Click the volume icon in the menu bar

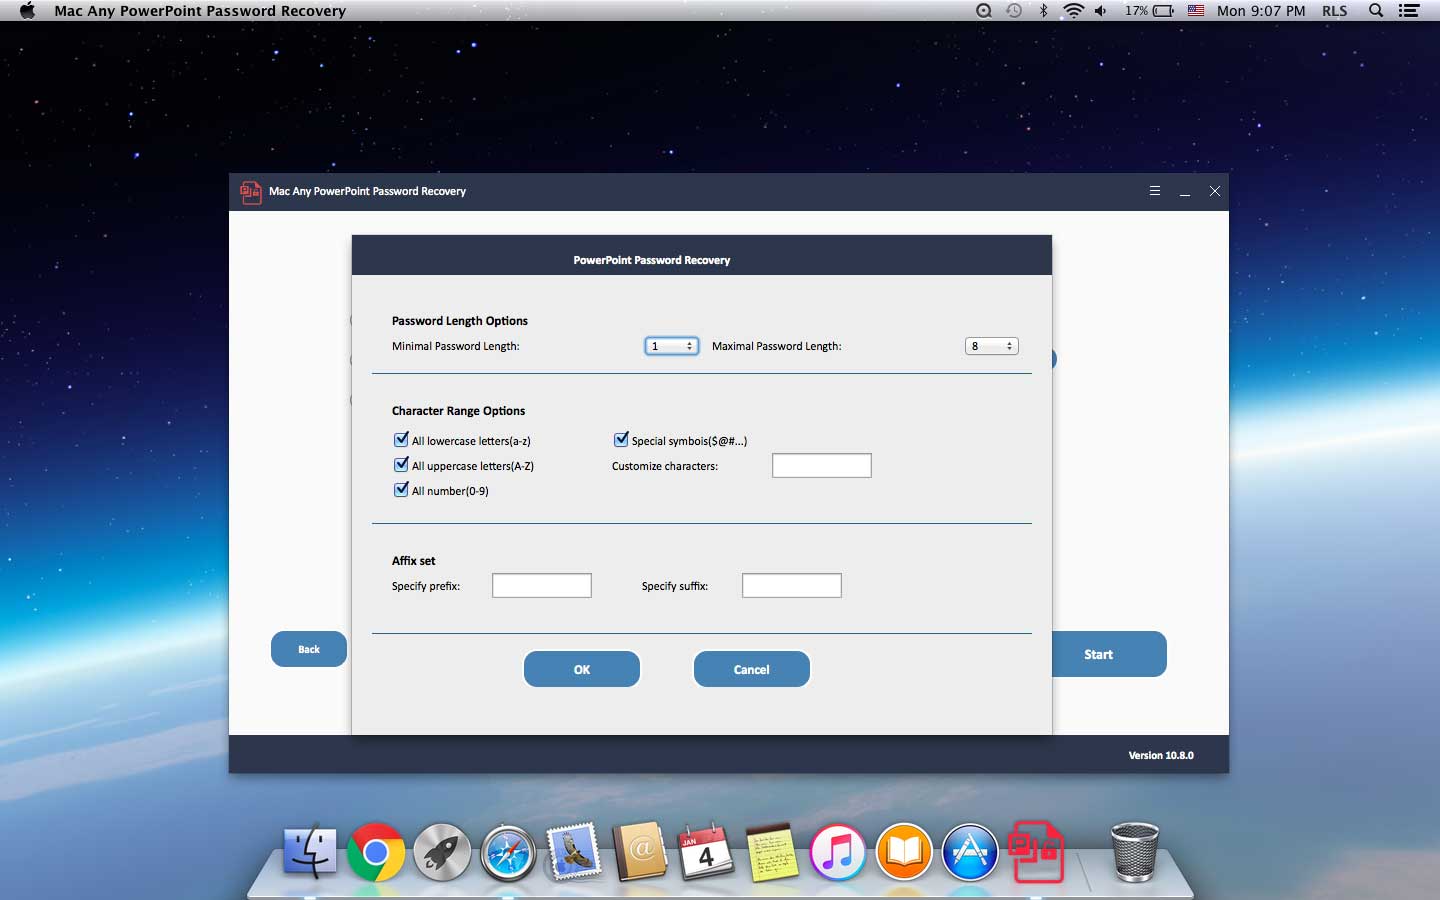[x=1101, y=11]
